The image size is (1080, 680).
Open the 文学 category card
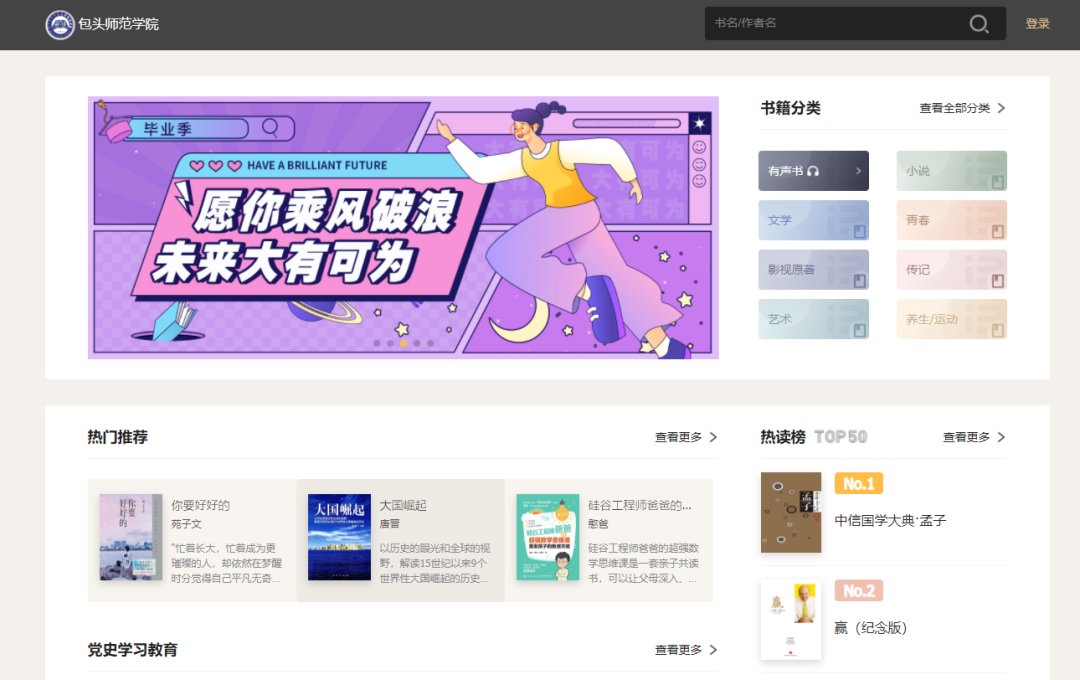[x=813, y=220]
